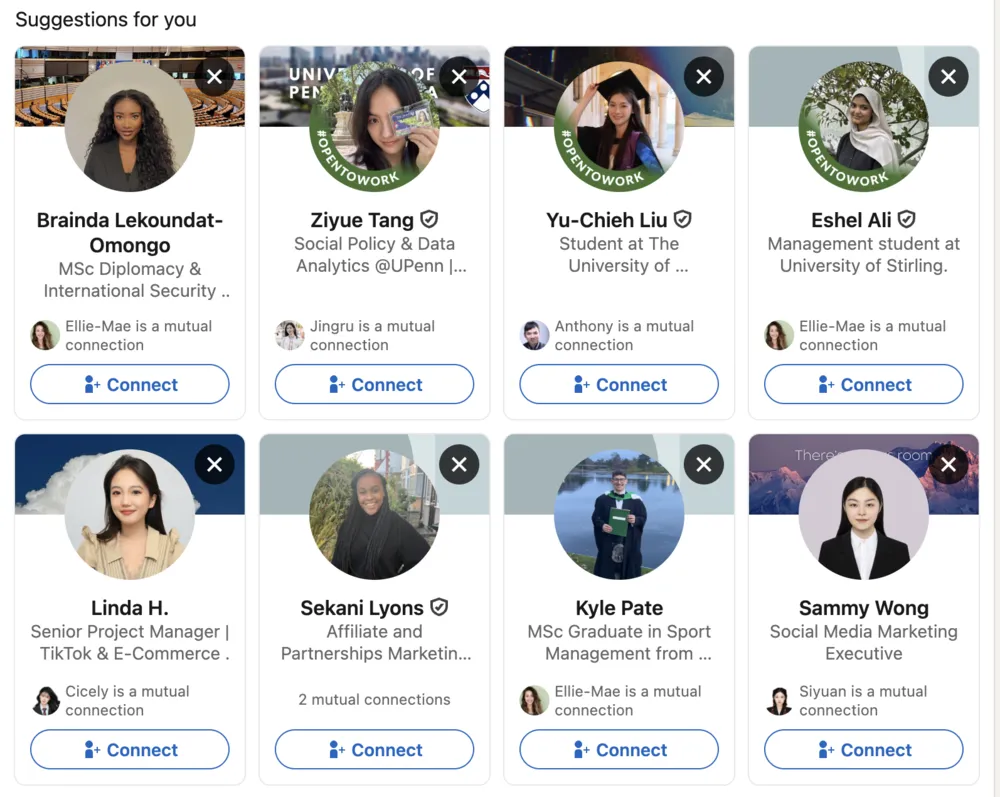This screenshot has width=1000, height=797.
Task: View Sekani's 2 mutual connections
Action: 374,699
